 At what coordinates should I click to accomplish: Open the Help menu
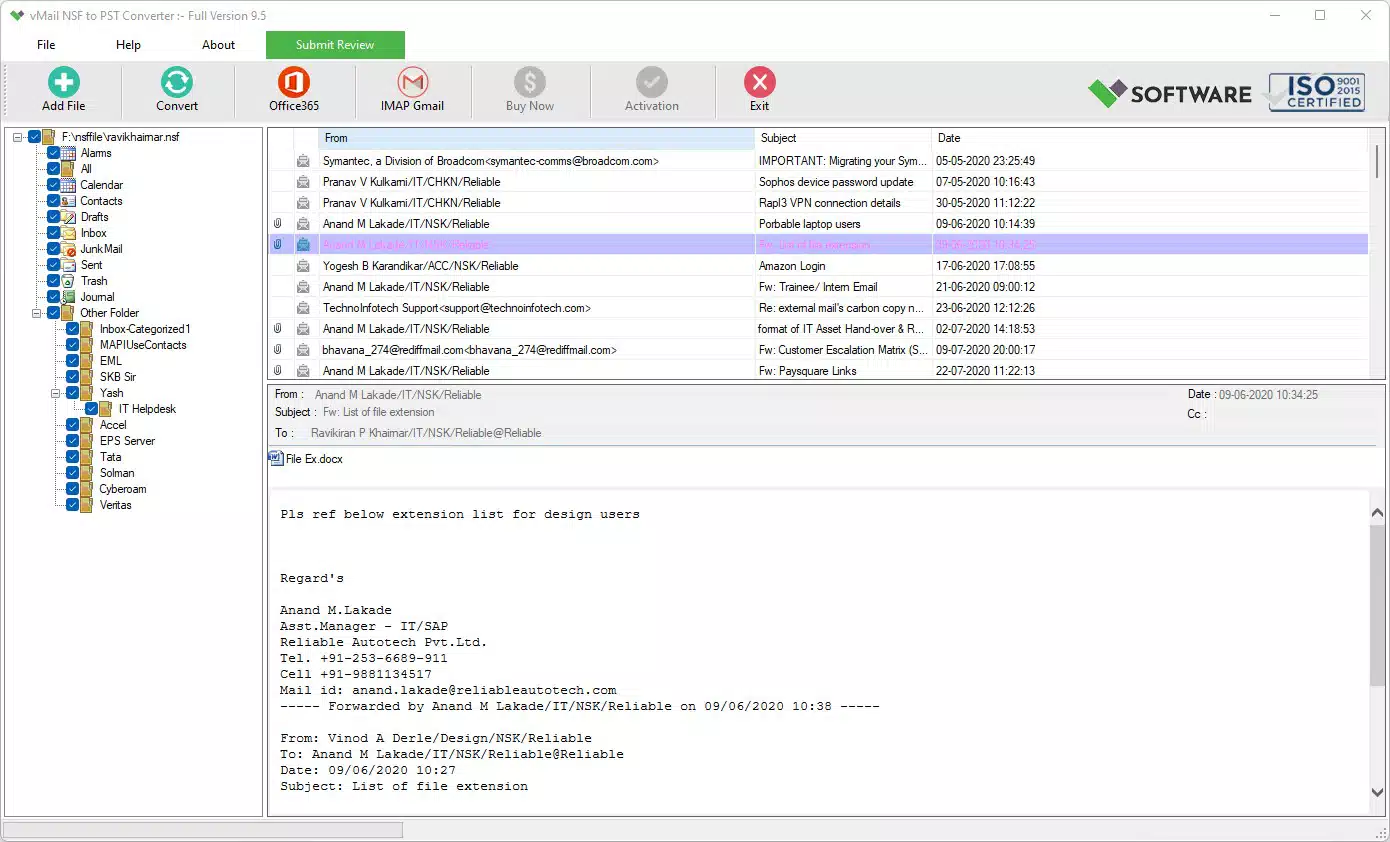tap(128, 45)
